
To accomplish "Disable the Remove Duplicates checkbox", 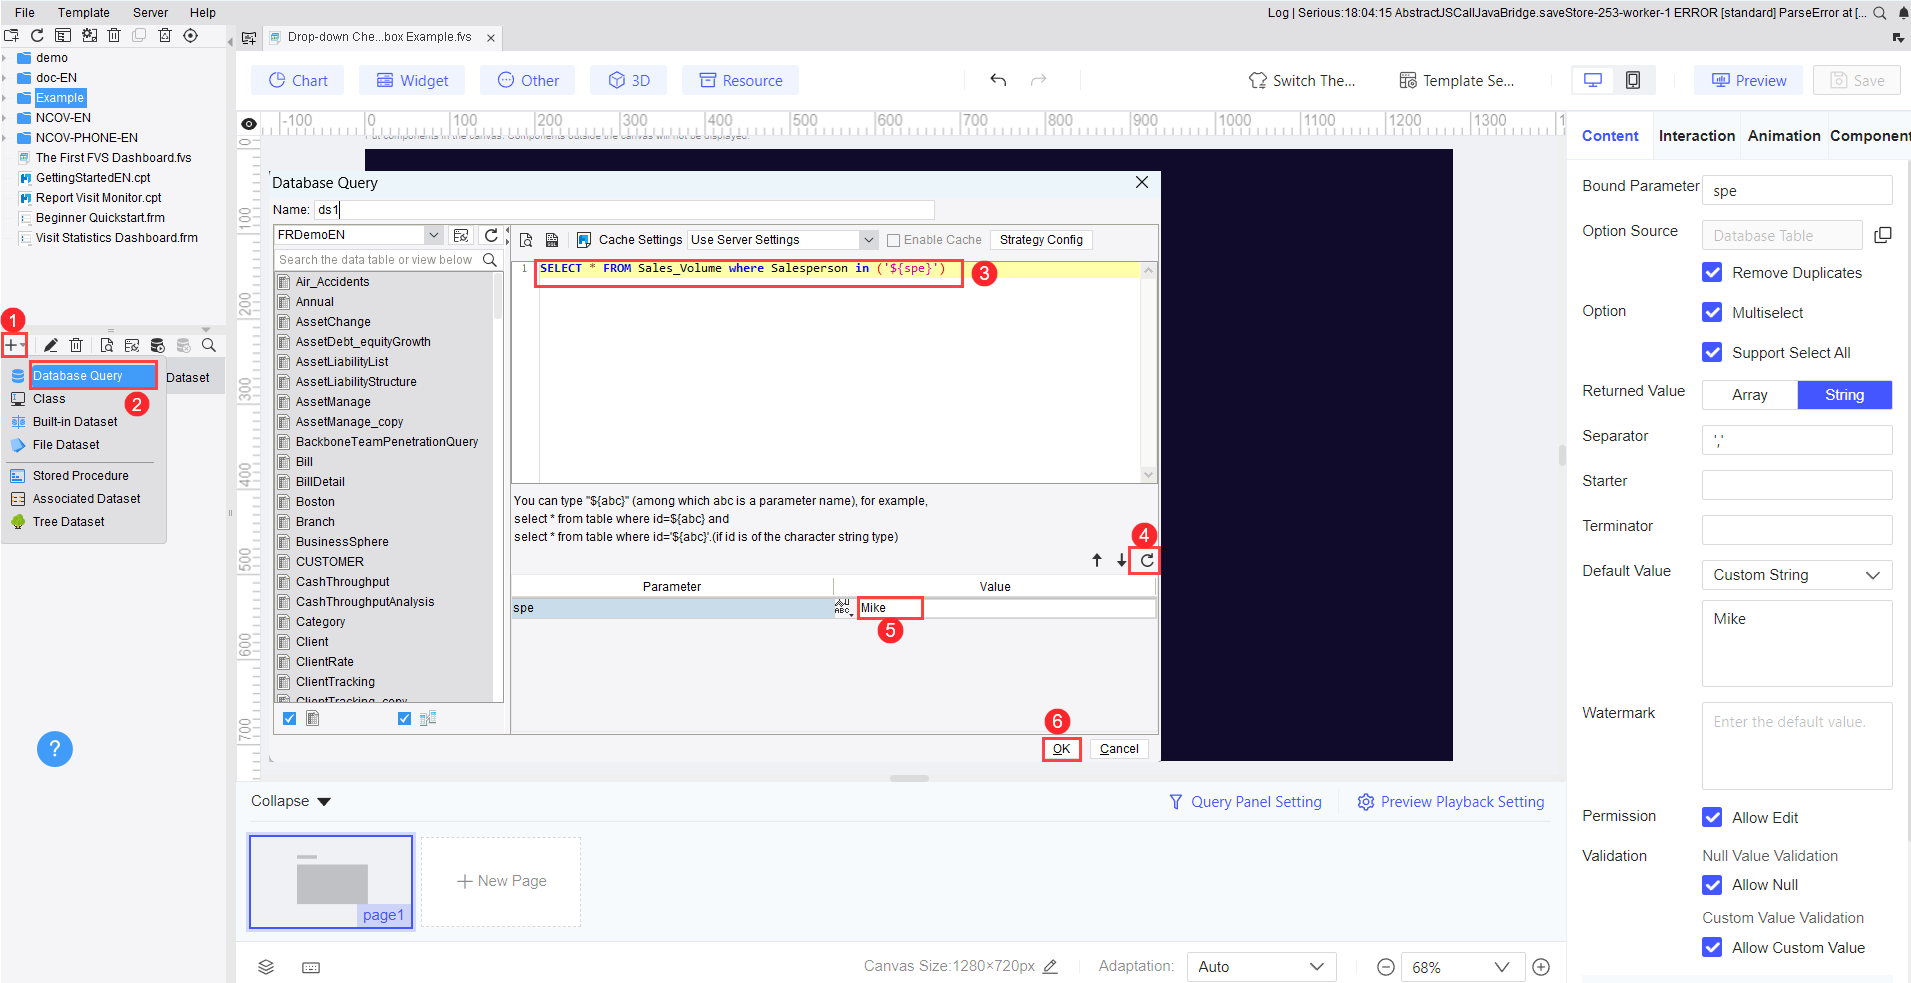I will click(x=1712, y=272).
